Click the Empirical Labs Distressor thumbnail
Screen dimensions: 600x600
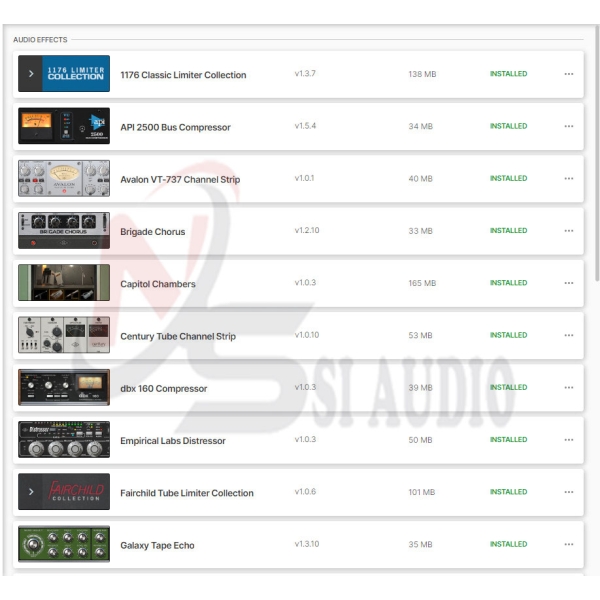[x=64, y=440]
